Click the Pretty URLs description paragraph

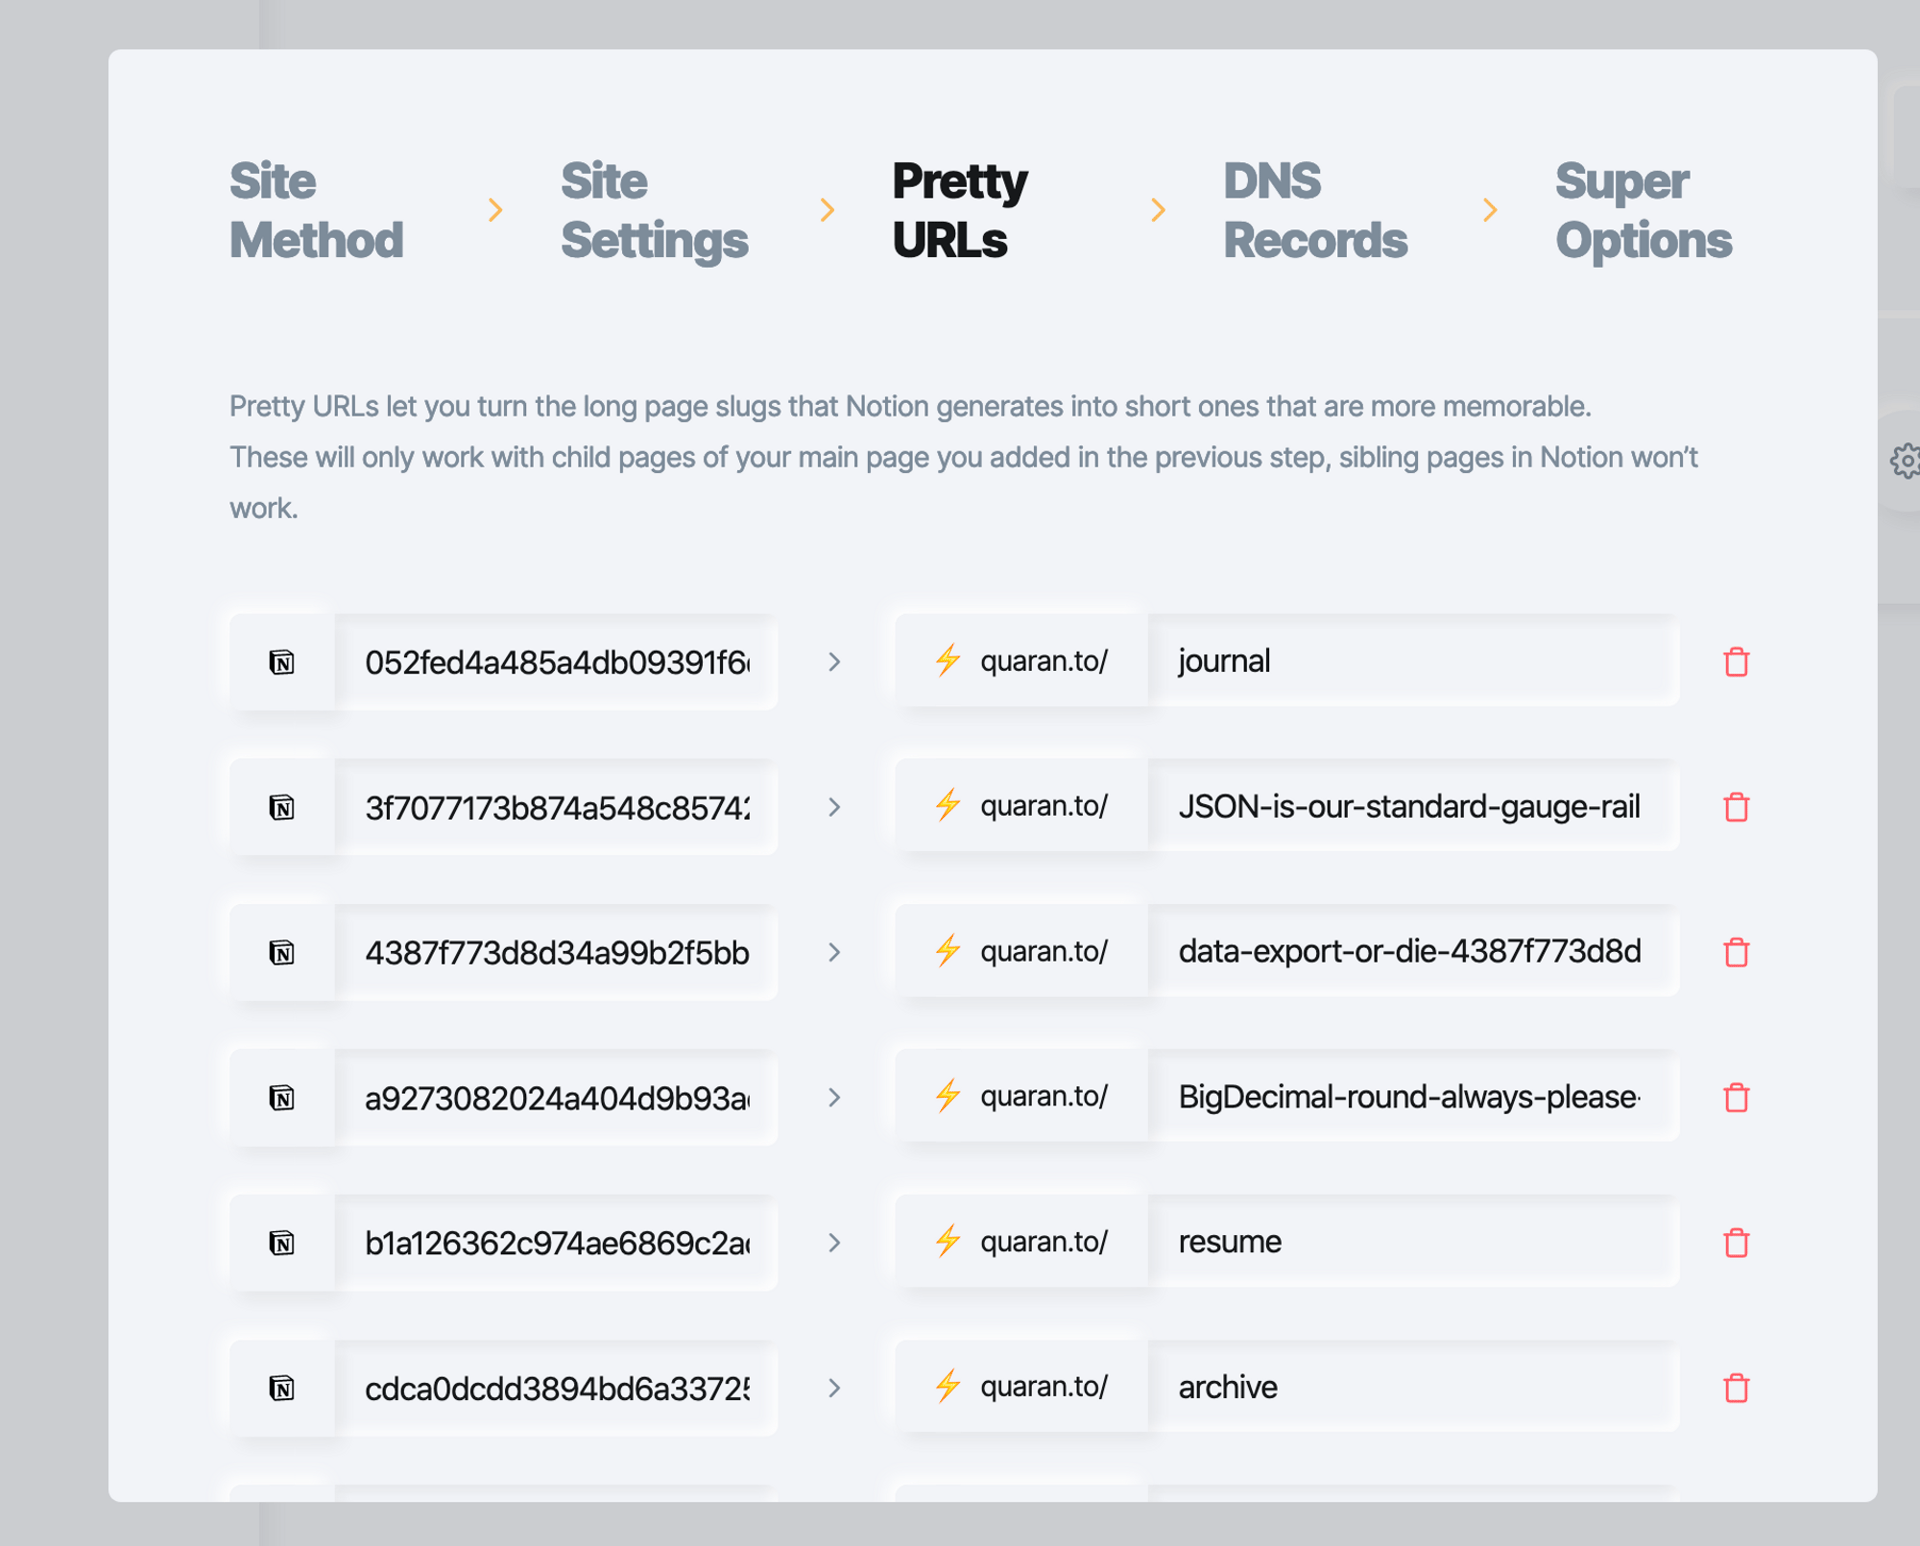964,457
